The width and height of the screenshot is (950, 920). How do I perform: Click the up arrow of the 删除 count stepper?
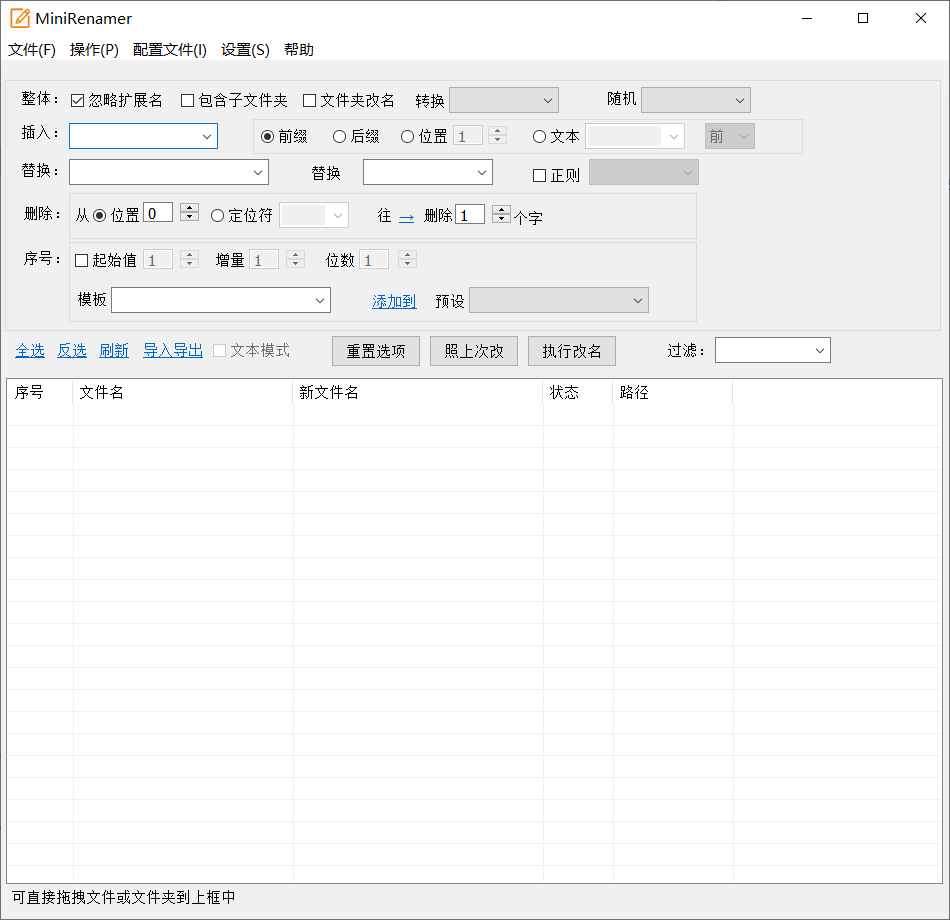click(501, 208)
